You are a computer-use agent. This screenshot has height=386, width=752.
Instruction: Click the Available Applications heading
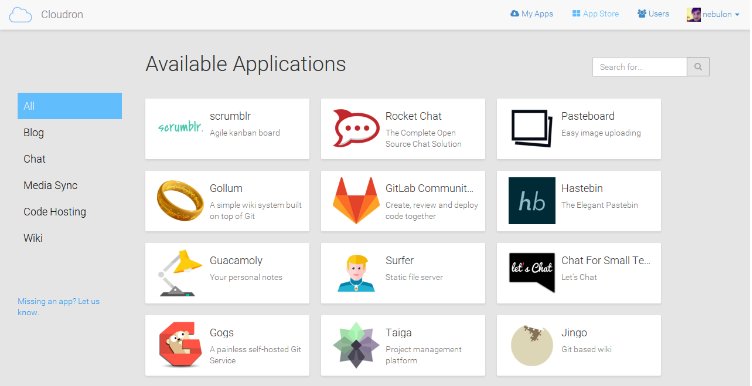pyautogui.click(x=246, y=64)
